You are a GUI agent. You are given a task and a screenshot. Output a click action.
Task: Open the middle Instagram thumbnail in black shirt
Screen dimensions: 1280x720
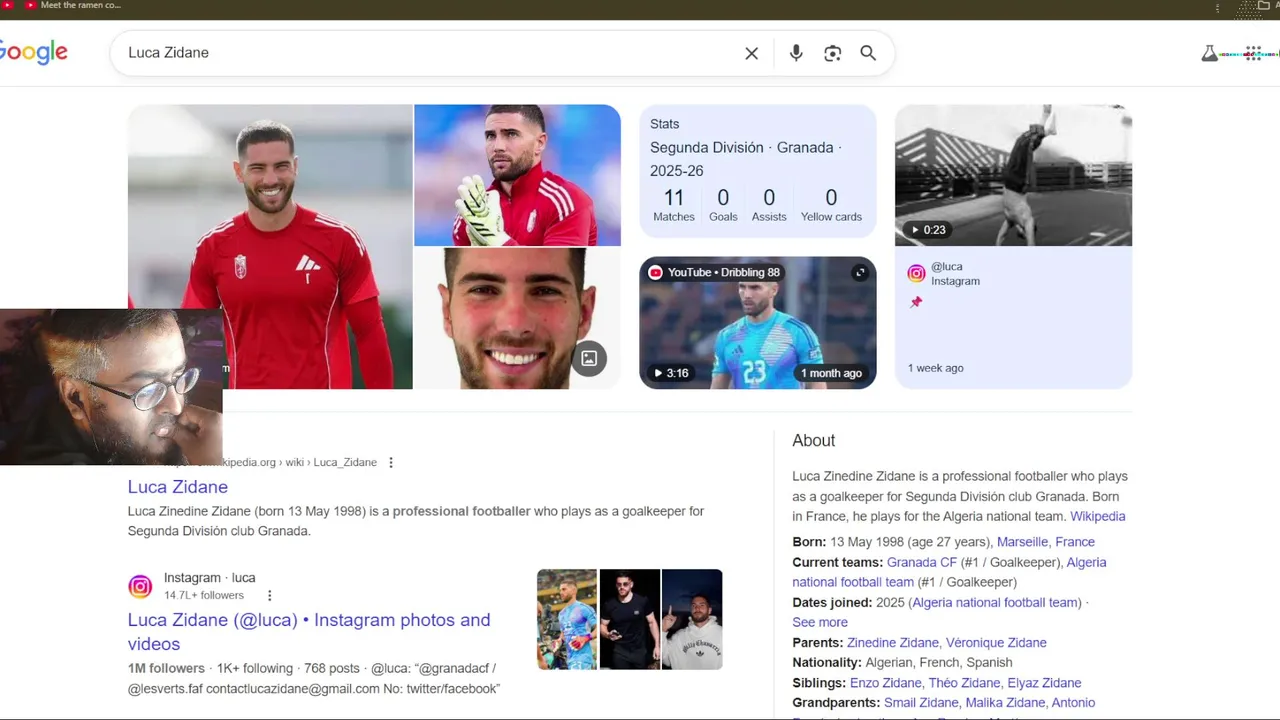point(630,619)
